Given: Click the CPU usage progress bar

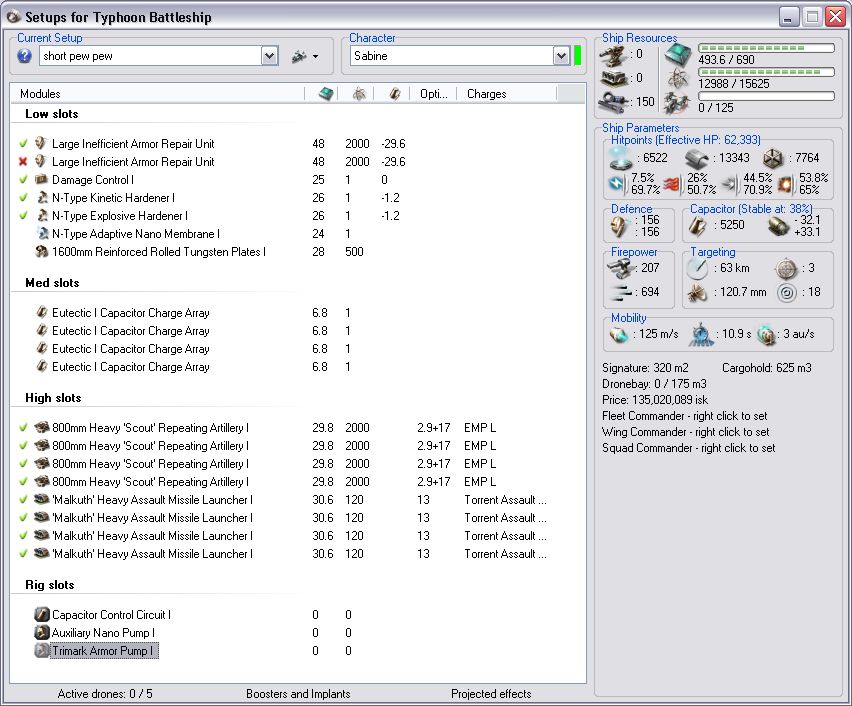Looking at the screenshot, I should [x=766, y=48].
